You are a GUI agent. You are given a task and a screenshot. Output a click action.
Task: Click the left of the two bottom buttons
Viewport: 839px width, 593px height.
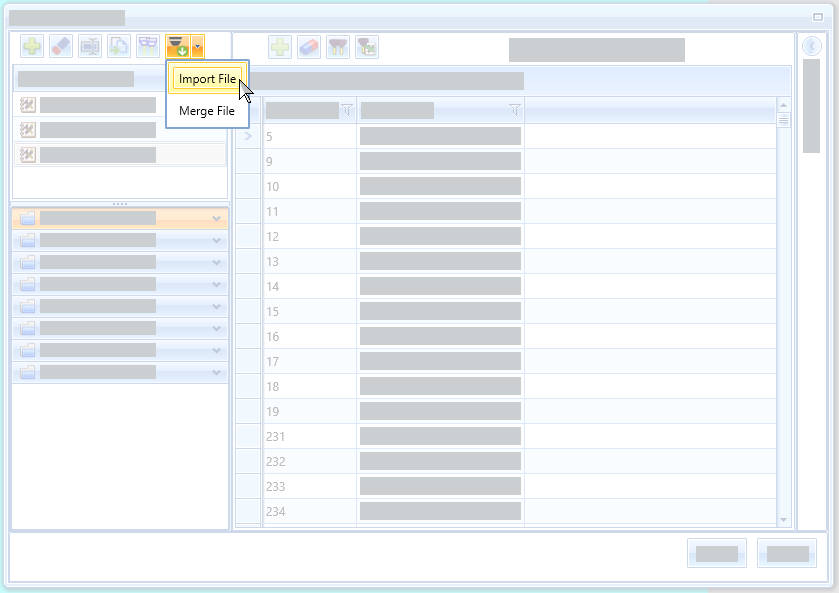(x=717, y=553)
